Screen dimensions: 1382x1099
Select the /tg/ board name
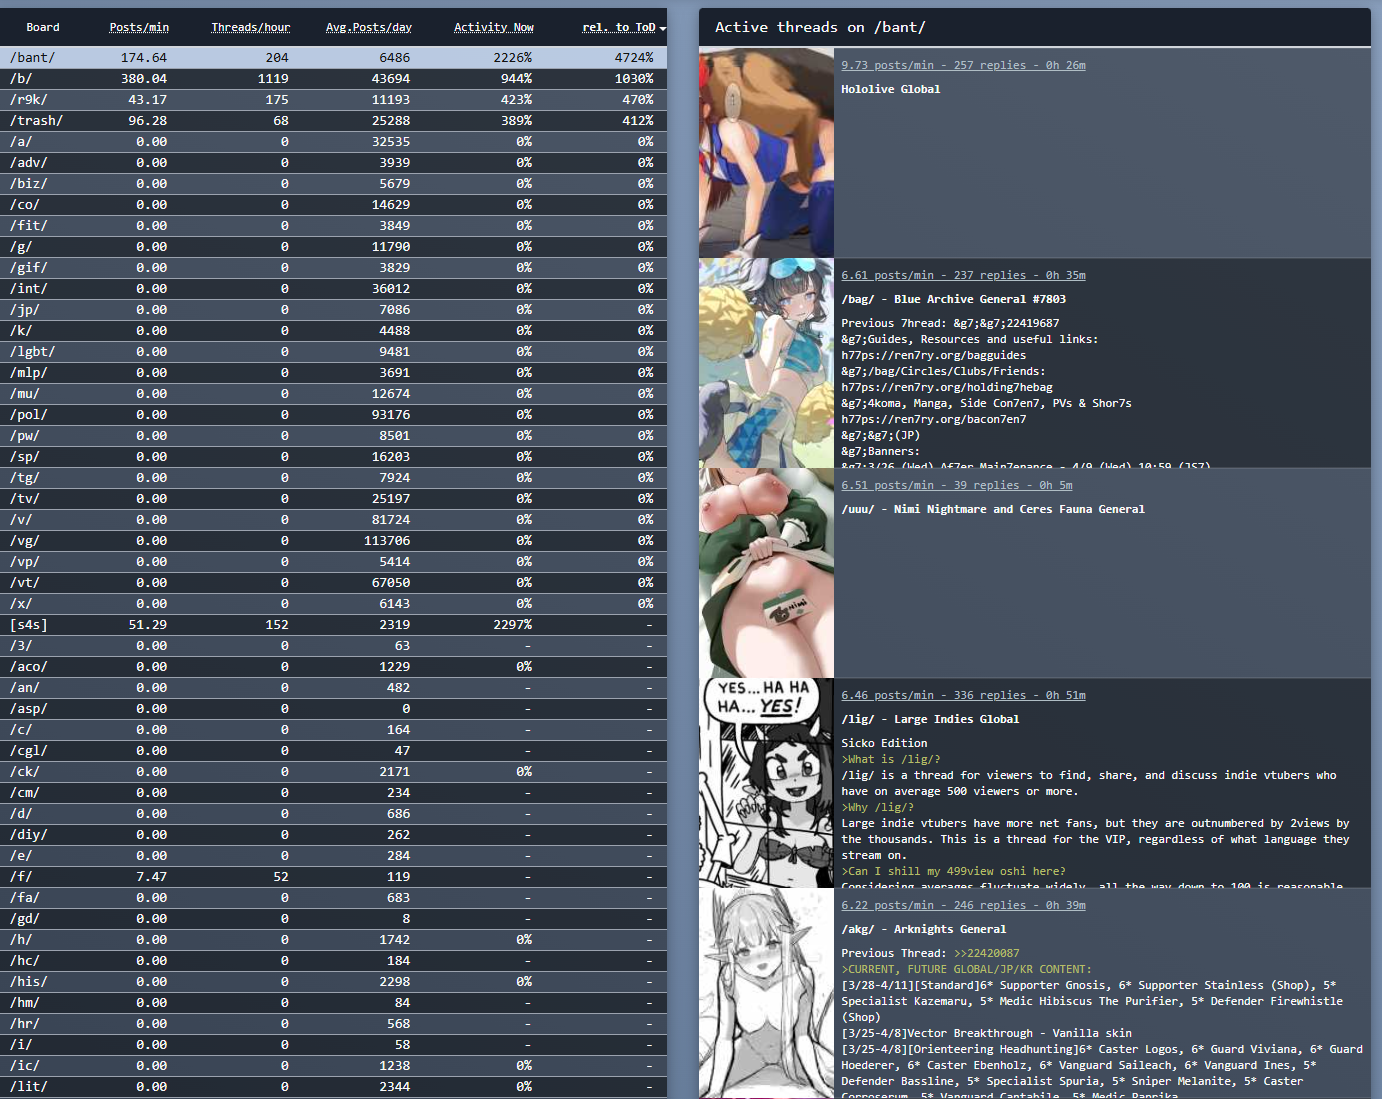click(x=25, y=478)
